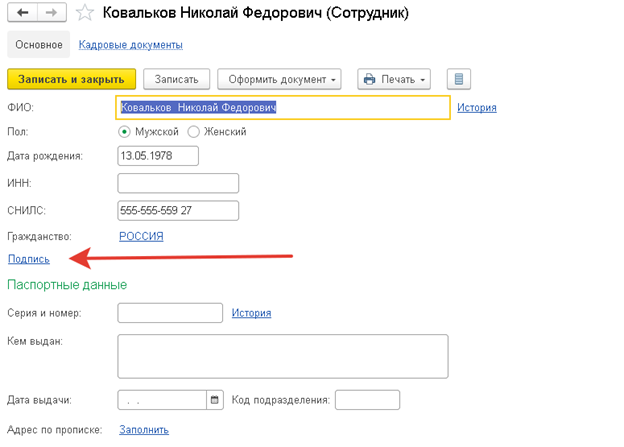Click Заполнить link for registration address
The width and height of the screenshot is (624, 447).
(x=144, y=430)
